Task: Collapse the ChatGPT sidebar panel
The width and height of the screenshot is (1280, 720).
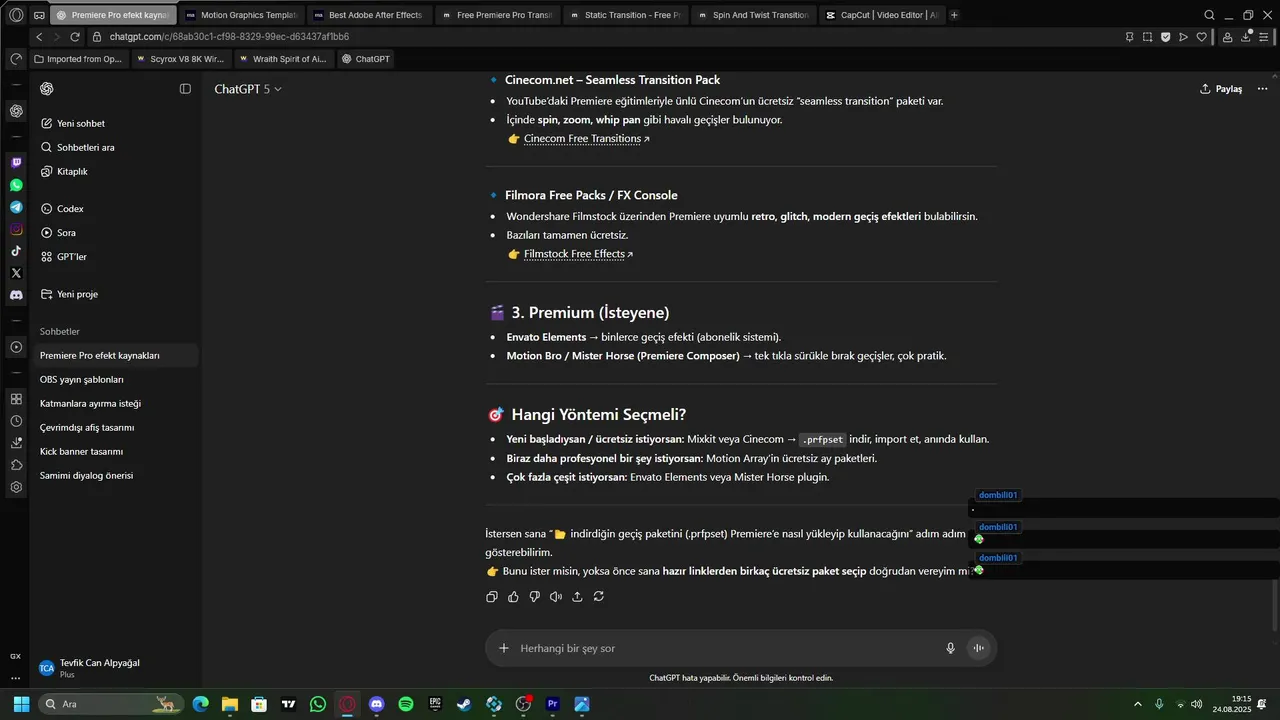Action: point(185,89)
